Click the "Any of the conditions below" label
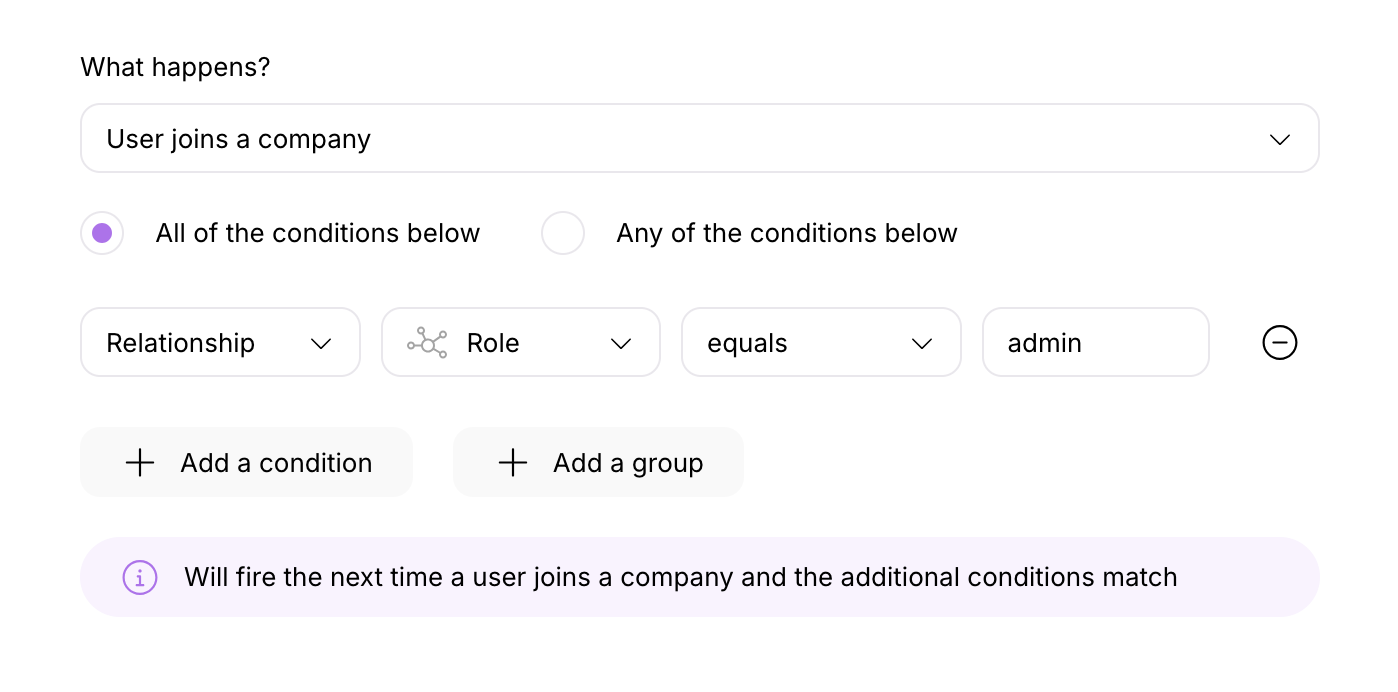This screenshot has height=692, width=1398. tap(786, 232)
